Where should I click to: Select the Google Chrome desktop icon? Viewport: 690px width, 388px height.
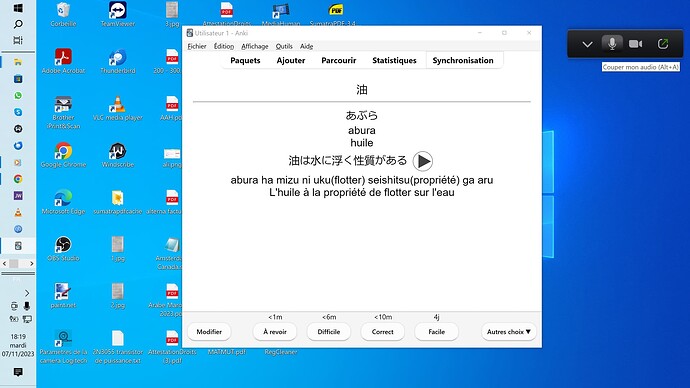tap(63, 155)
